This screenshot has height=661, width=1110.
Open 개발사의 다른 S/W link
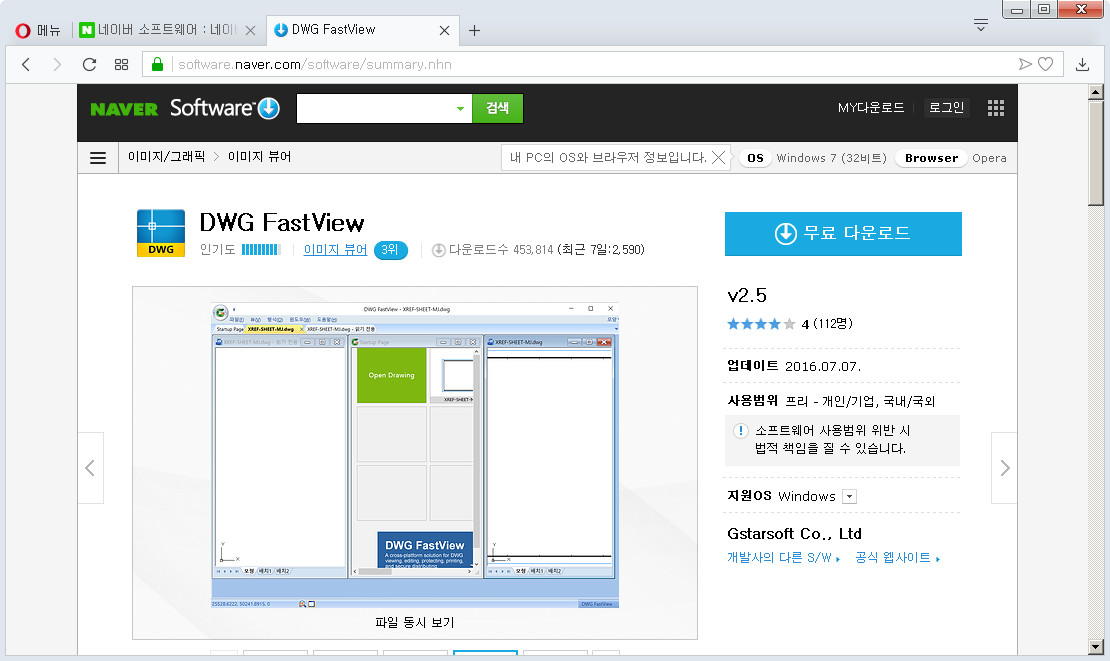coord(783,558)
